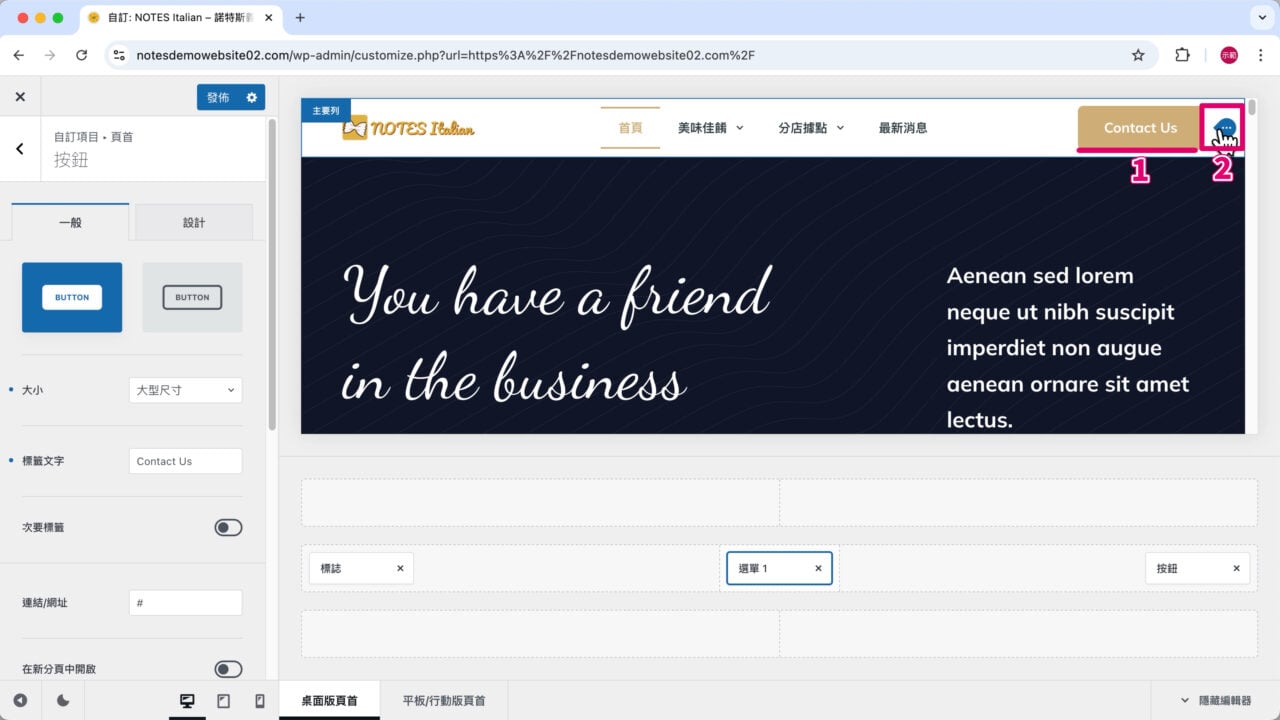
Task: Open the 大小 size dropdown
Action: (x=185, y=390)
